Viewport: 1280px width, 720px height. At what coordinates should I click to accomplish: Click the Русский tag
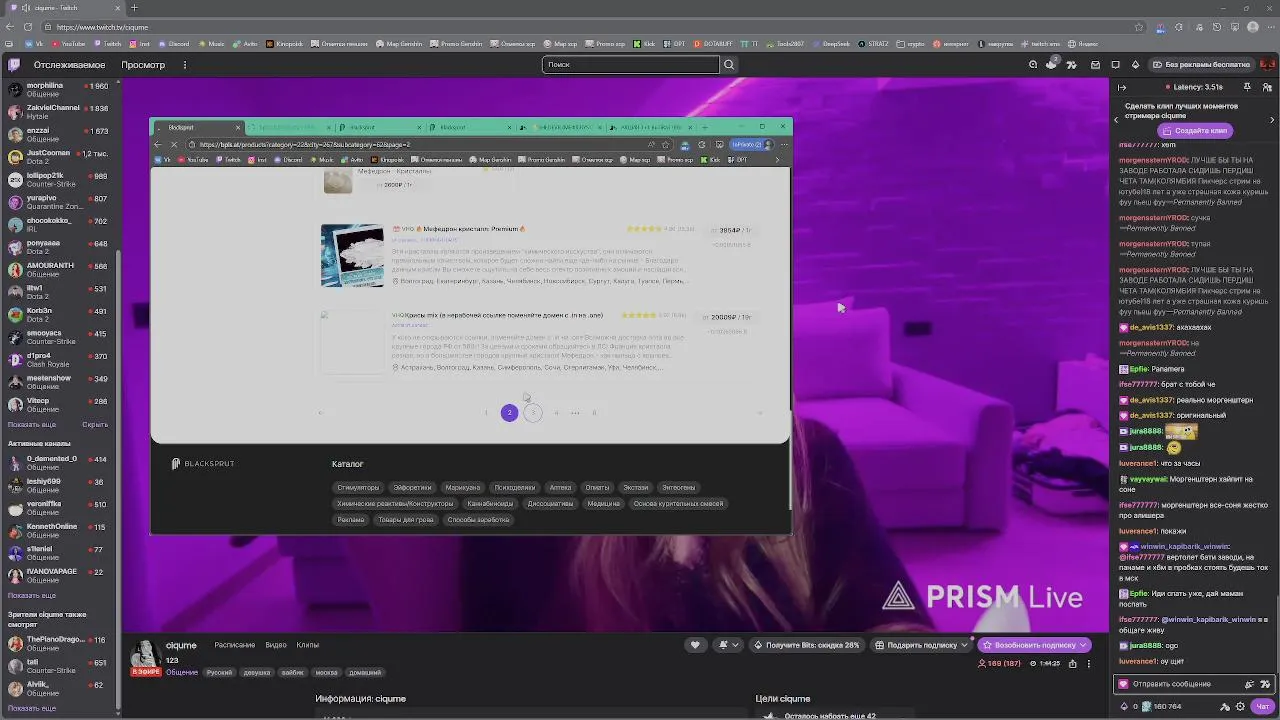coord(219,672)
